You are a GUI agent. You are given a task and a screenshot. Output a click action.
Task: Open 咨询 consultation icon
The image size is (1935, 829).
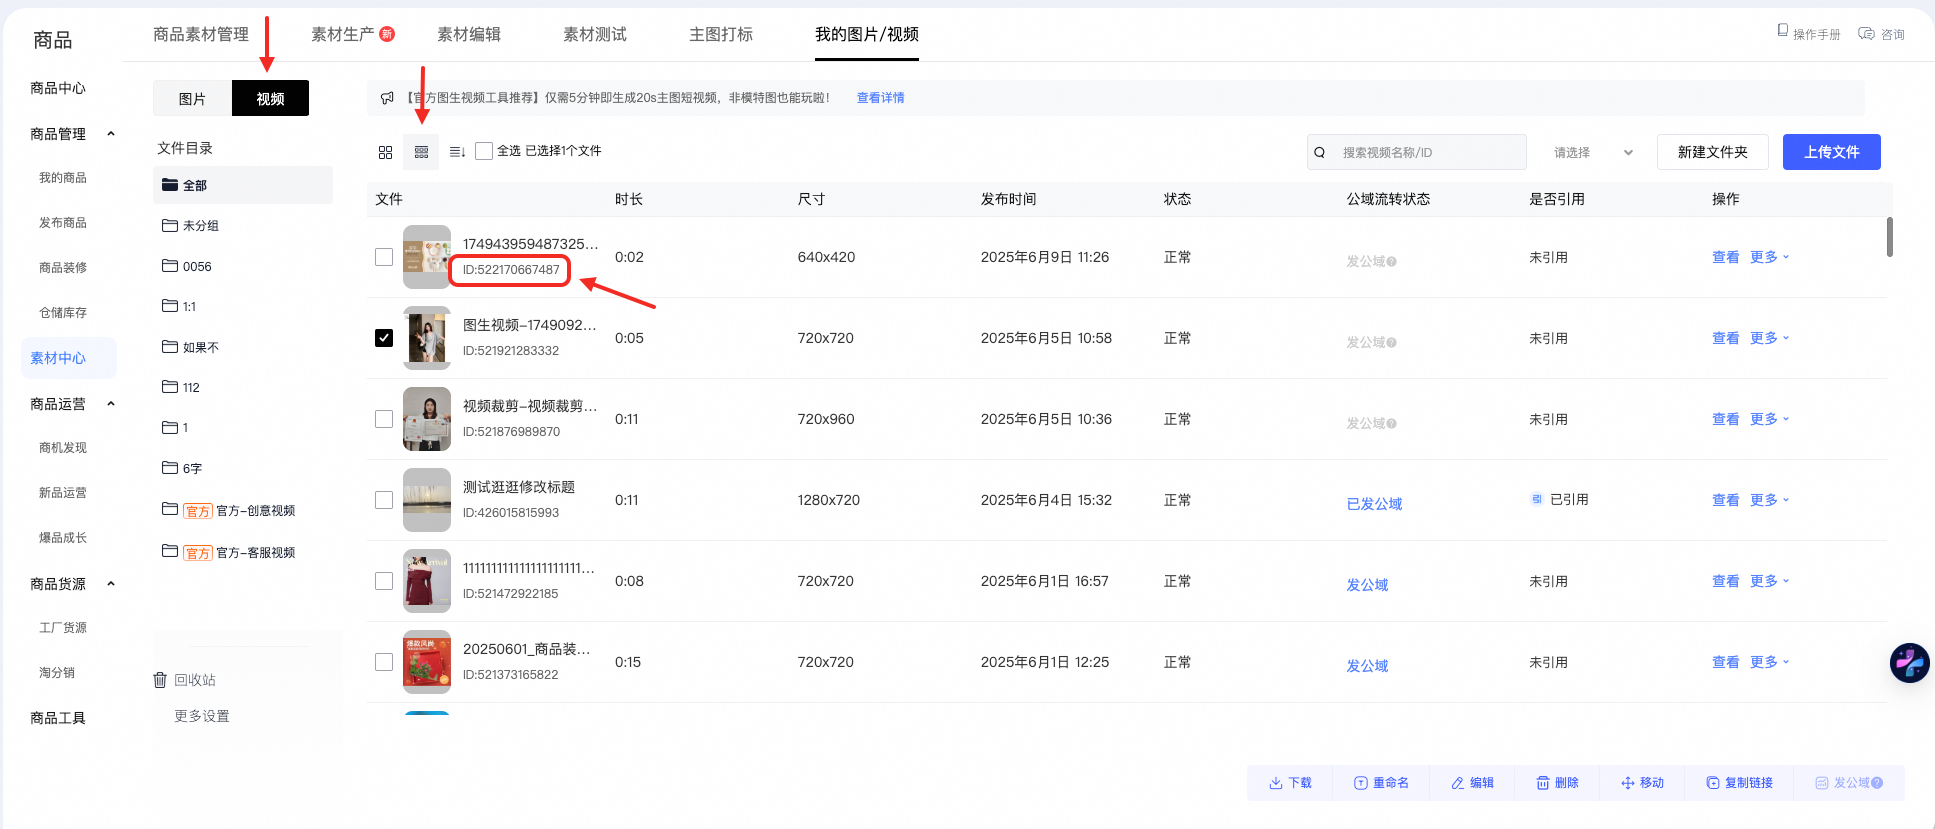pyautogui.click(x=1866, y=33)
